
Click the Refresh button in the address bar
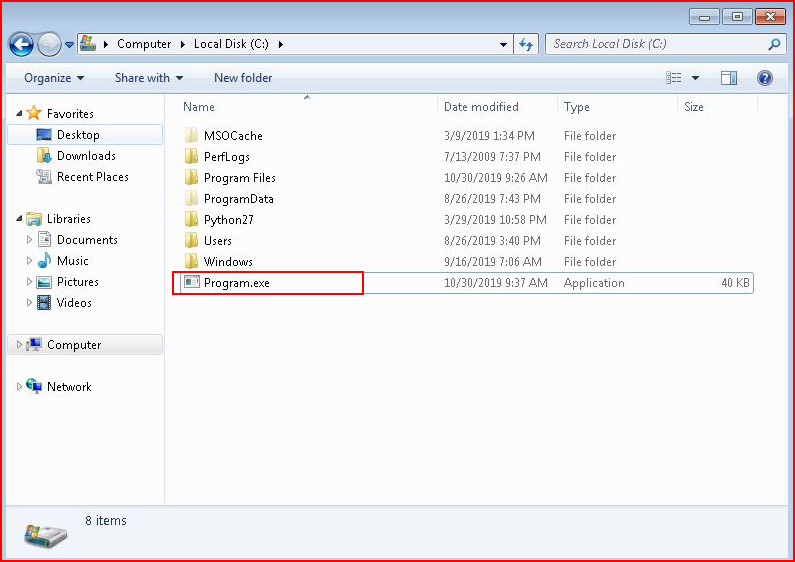(x=526, y=45)
